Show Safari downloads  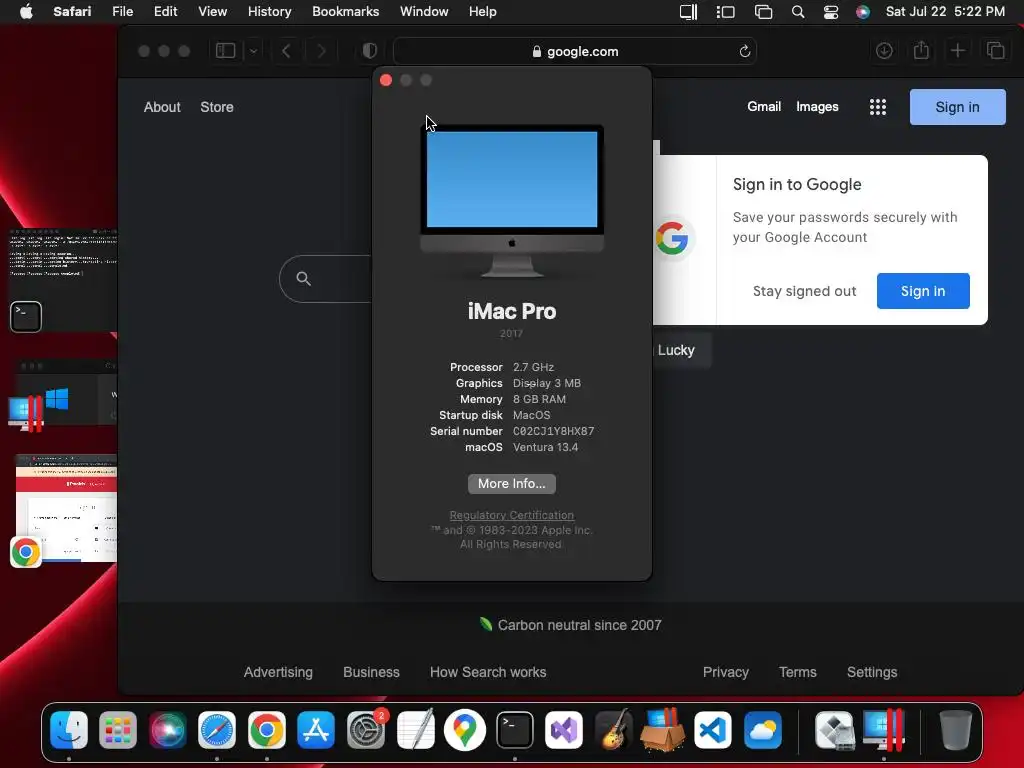tap(884, 51)
